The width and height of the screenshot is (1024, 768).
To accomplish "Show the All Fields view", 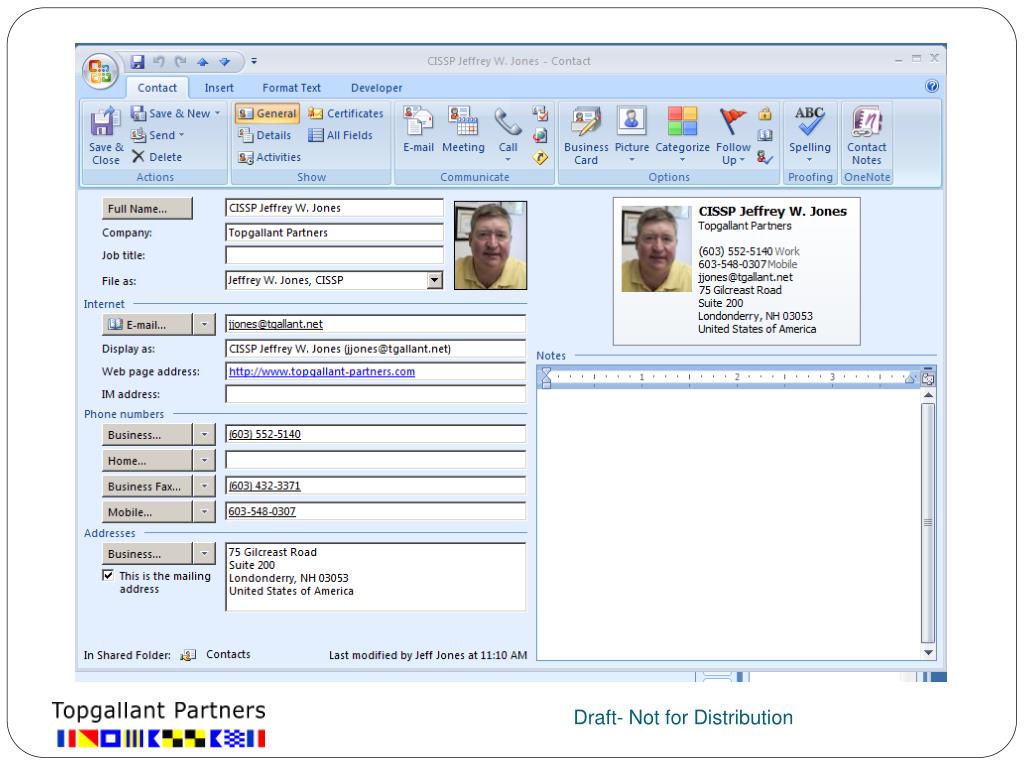I will coord(340,135).
